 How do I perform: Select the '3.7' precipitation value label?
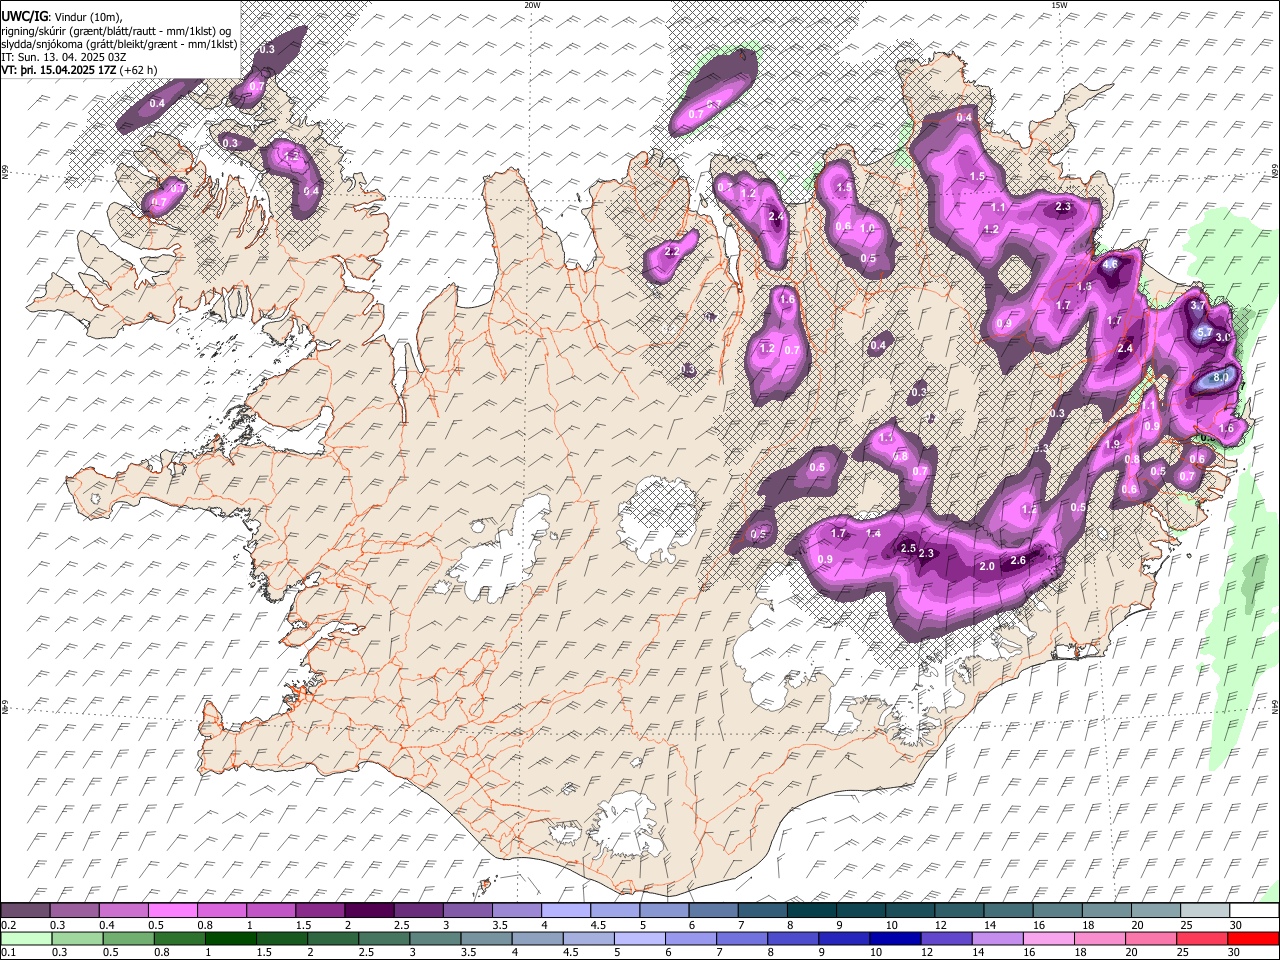(1198, 305)
